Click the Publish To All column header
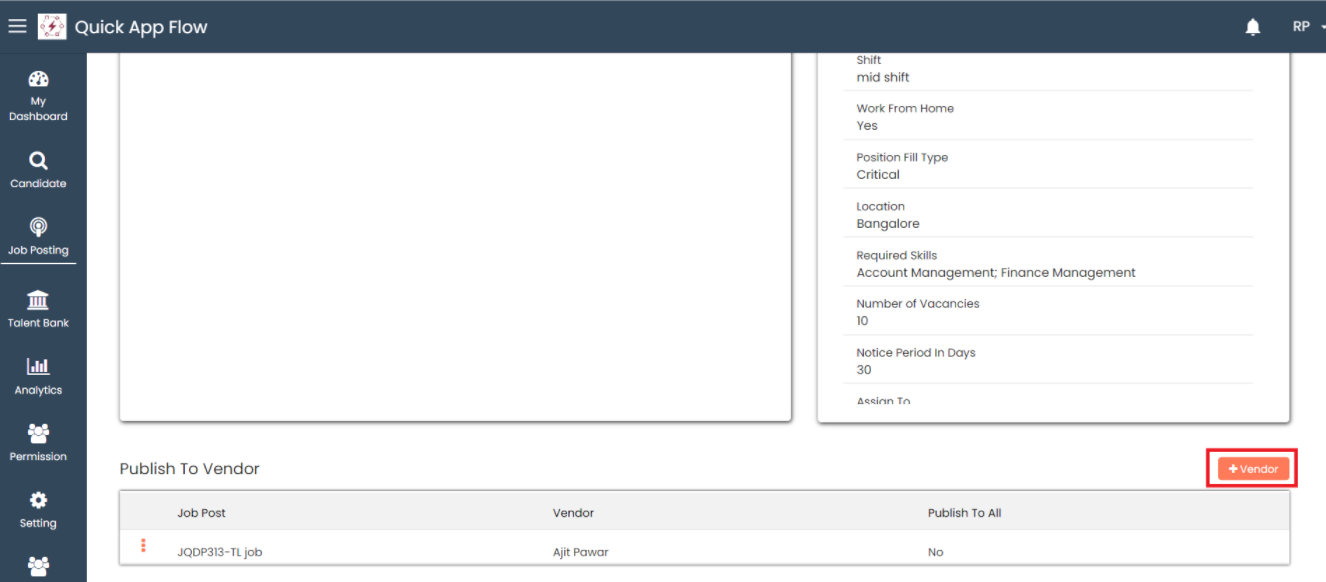 tap(964, 513)
